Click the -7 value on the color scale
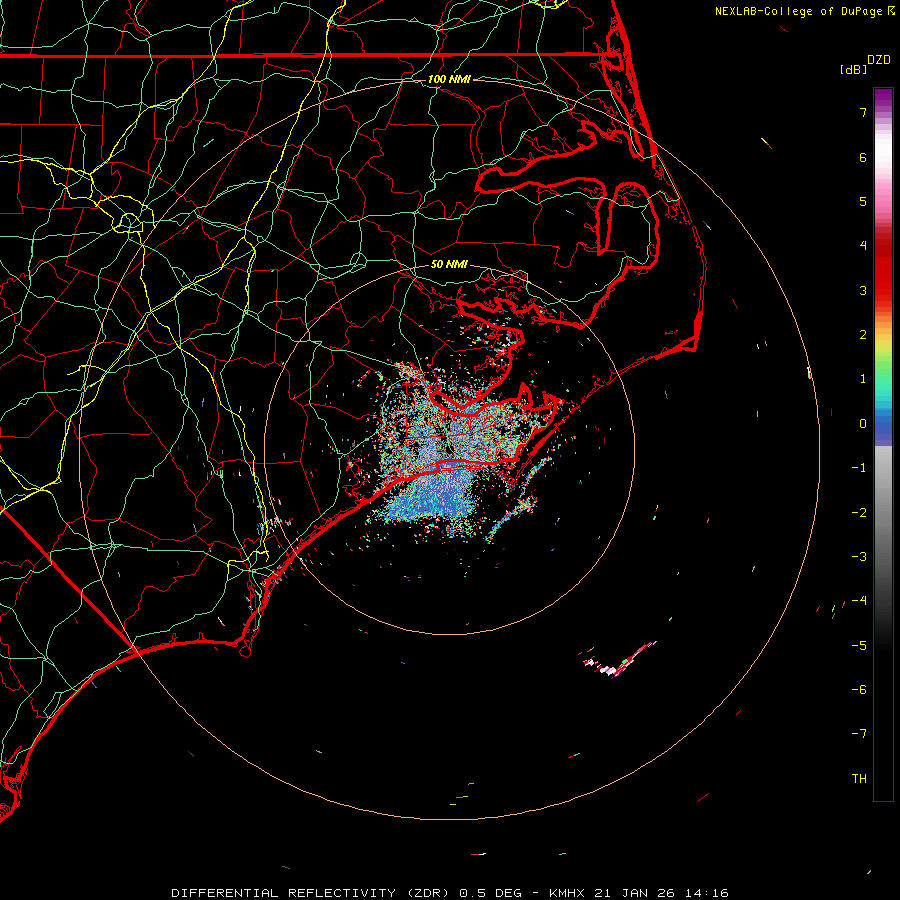The image size is (900, 900). click(x=859, y=734)
